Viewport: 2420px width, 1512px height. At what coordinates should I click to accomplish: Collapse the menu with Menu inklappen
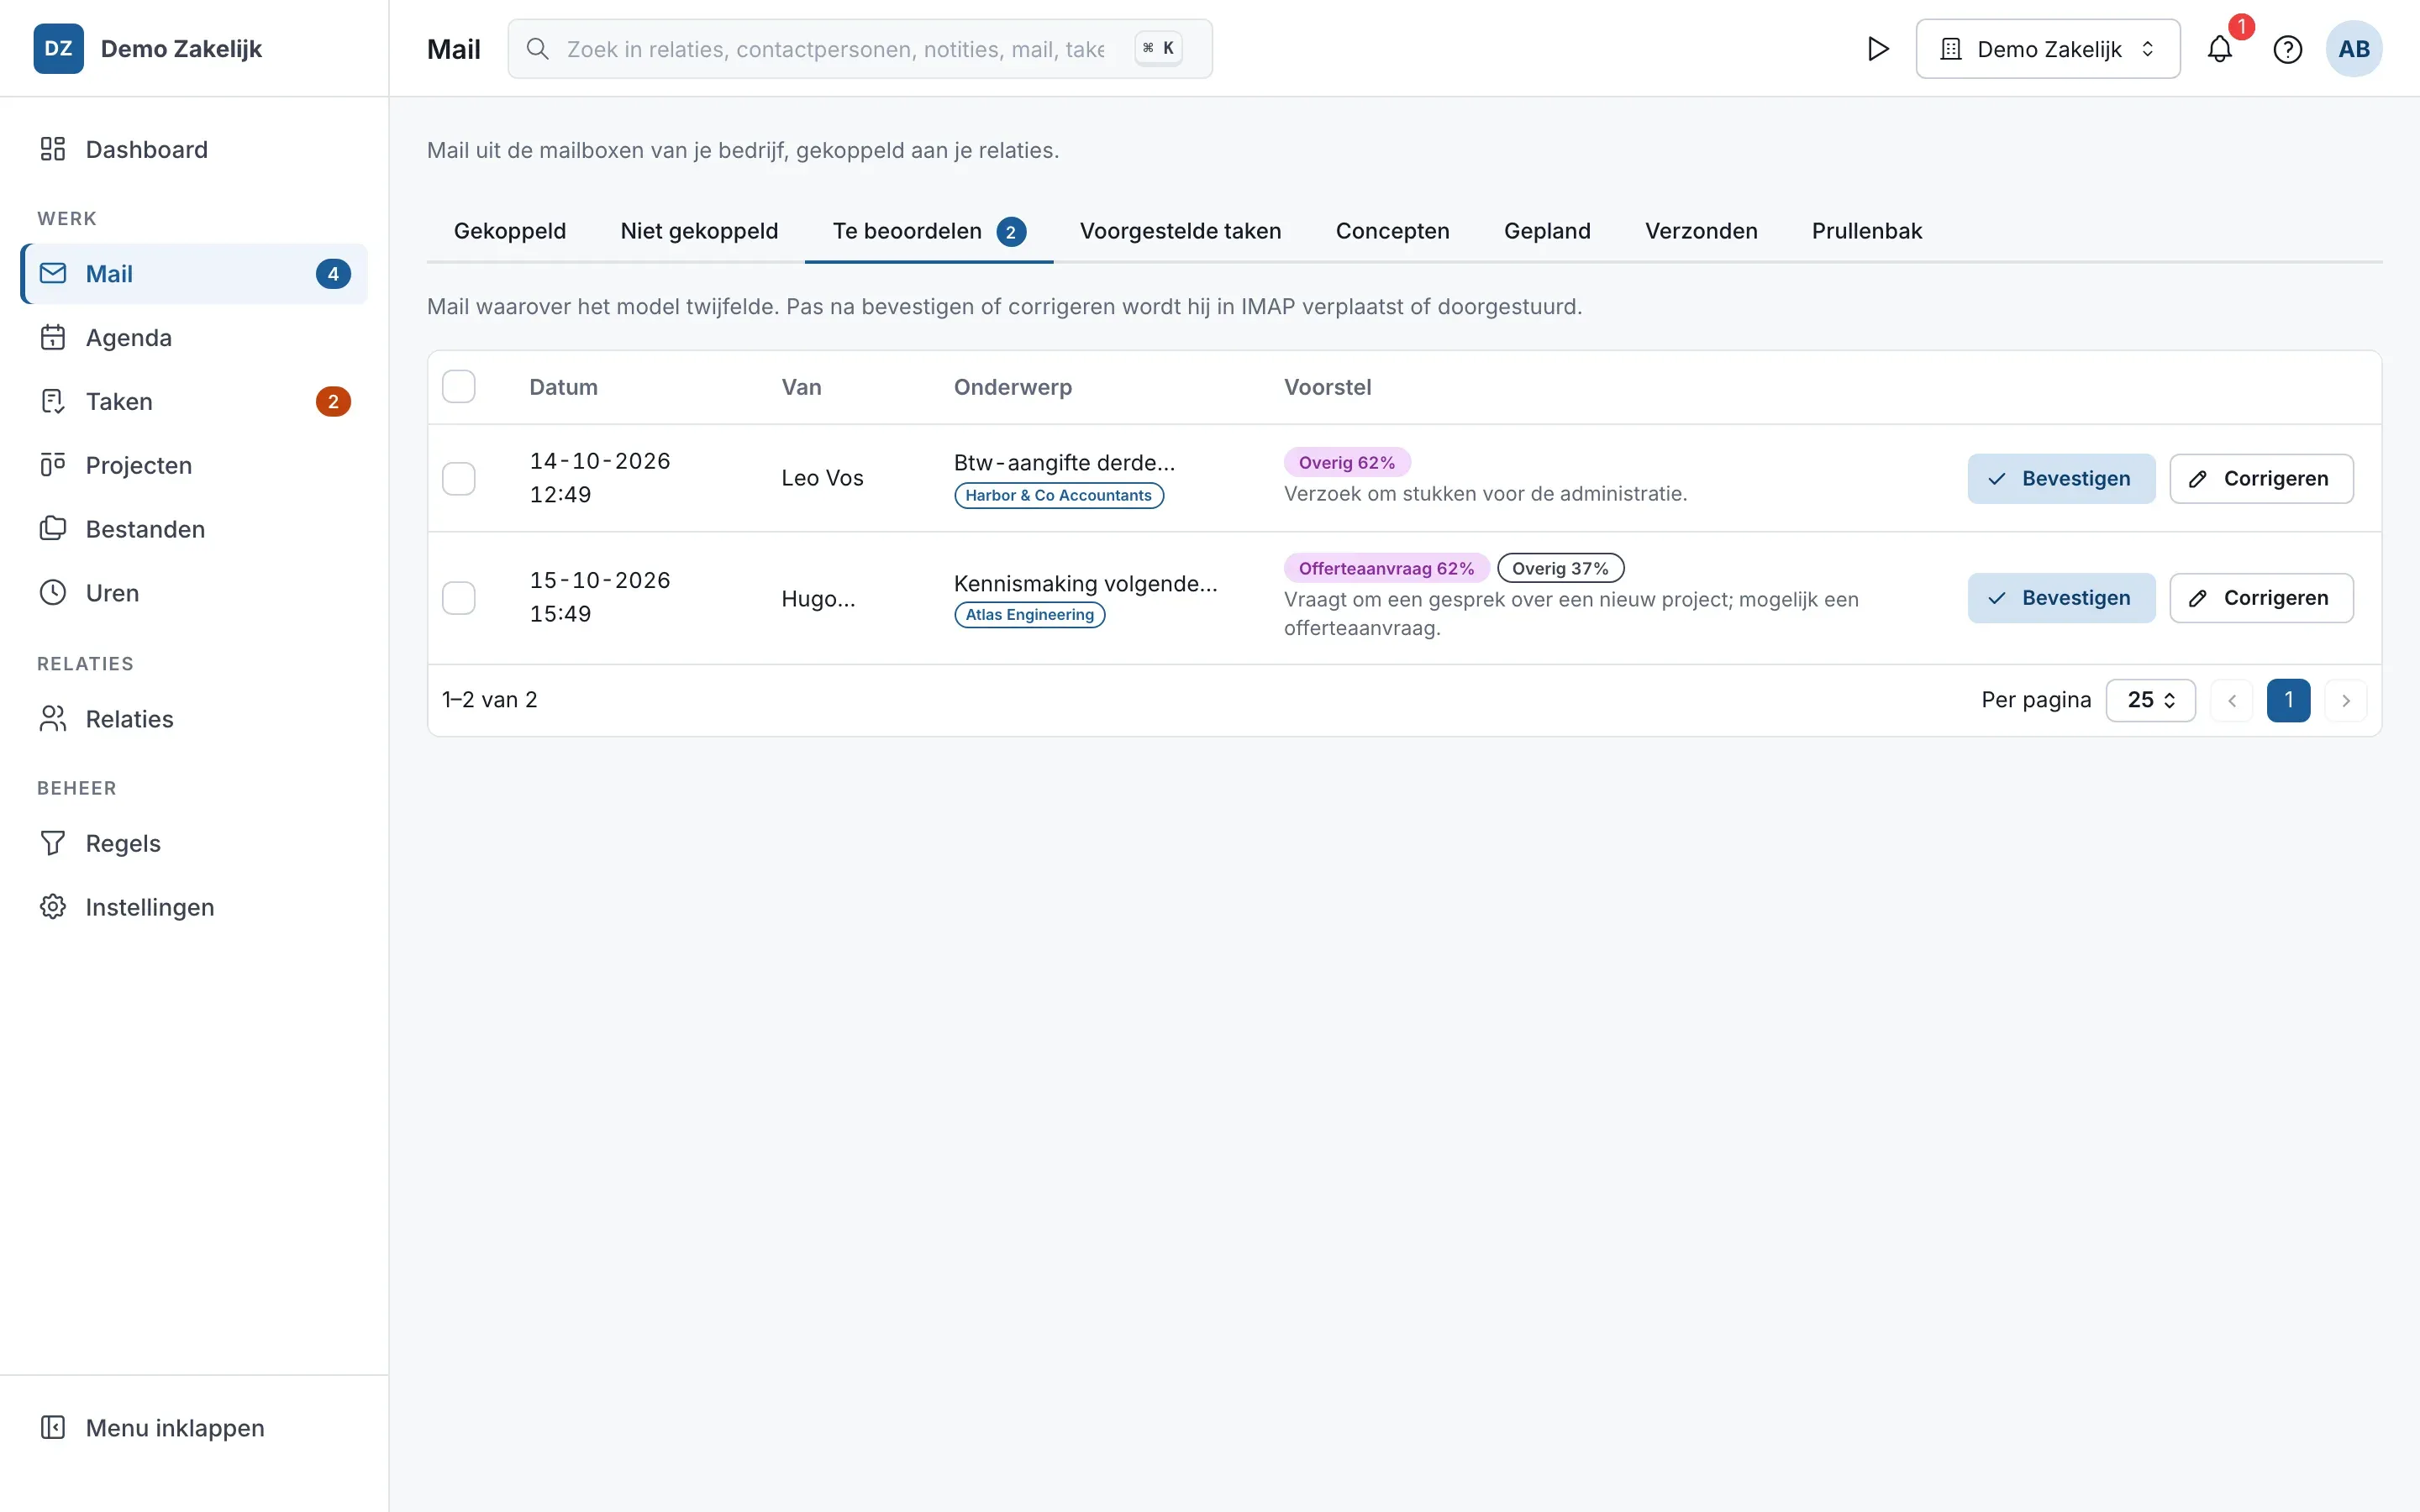point(194,1428)
